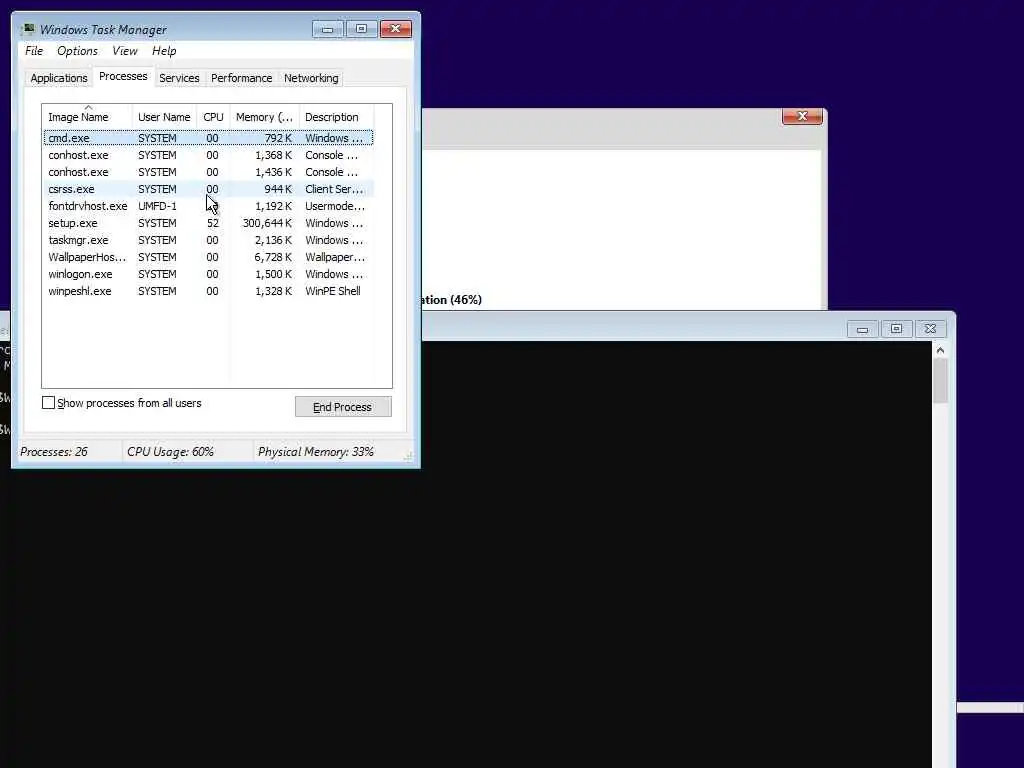Minimize the command prompt window

click(x=862, y=329)
